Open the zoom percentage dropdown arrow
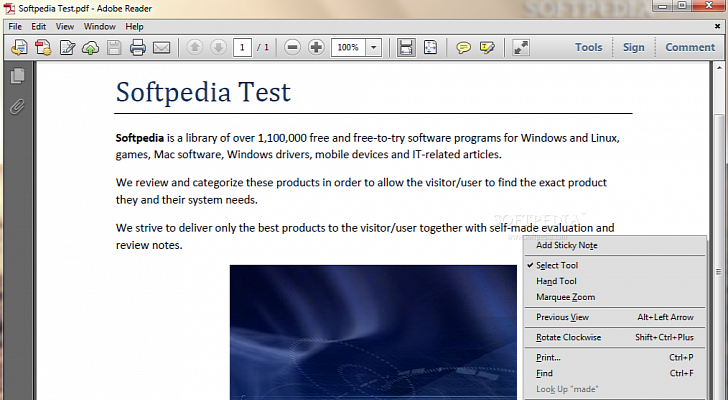This screenshot has height=400, width=728. (374, 47)
